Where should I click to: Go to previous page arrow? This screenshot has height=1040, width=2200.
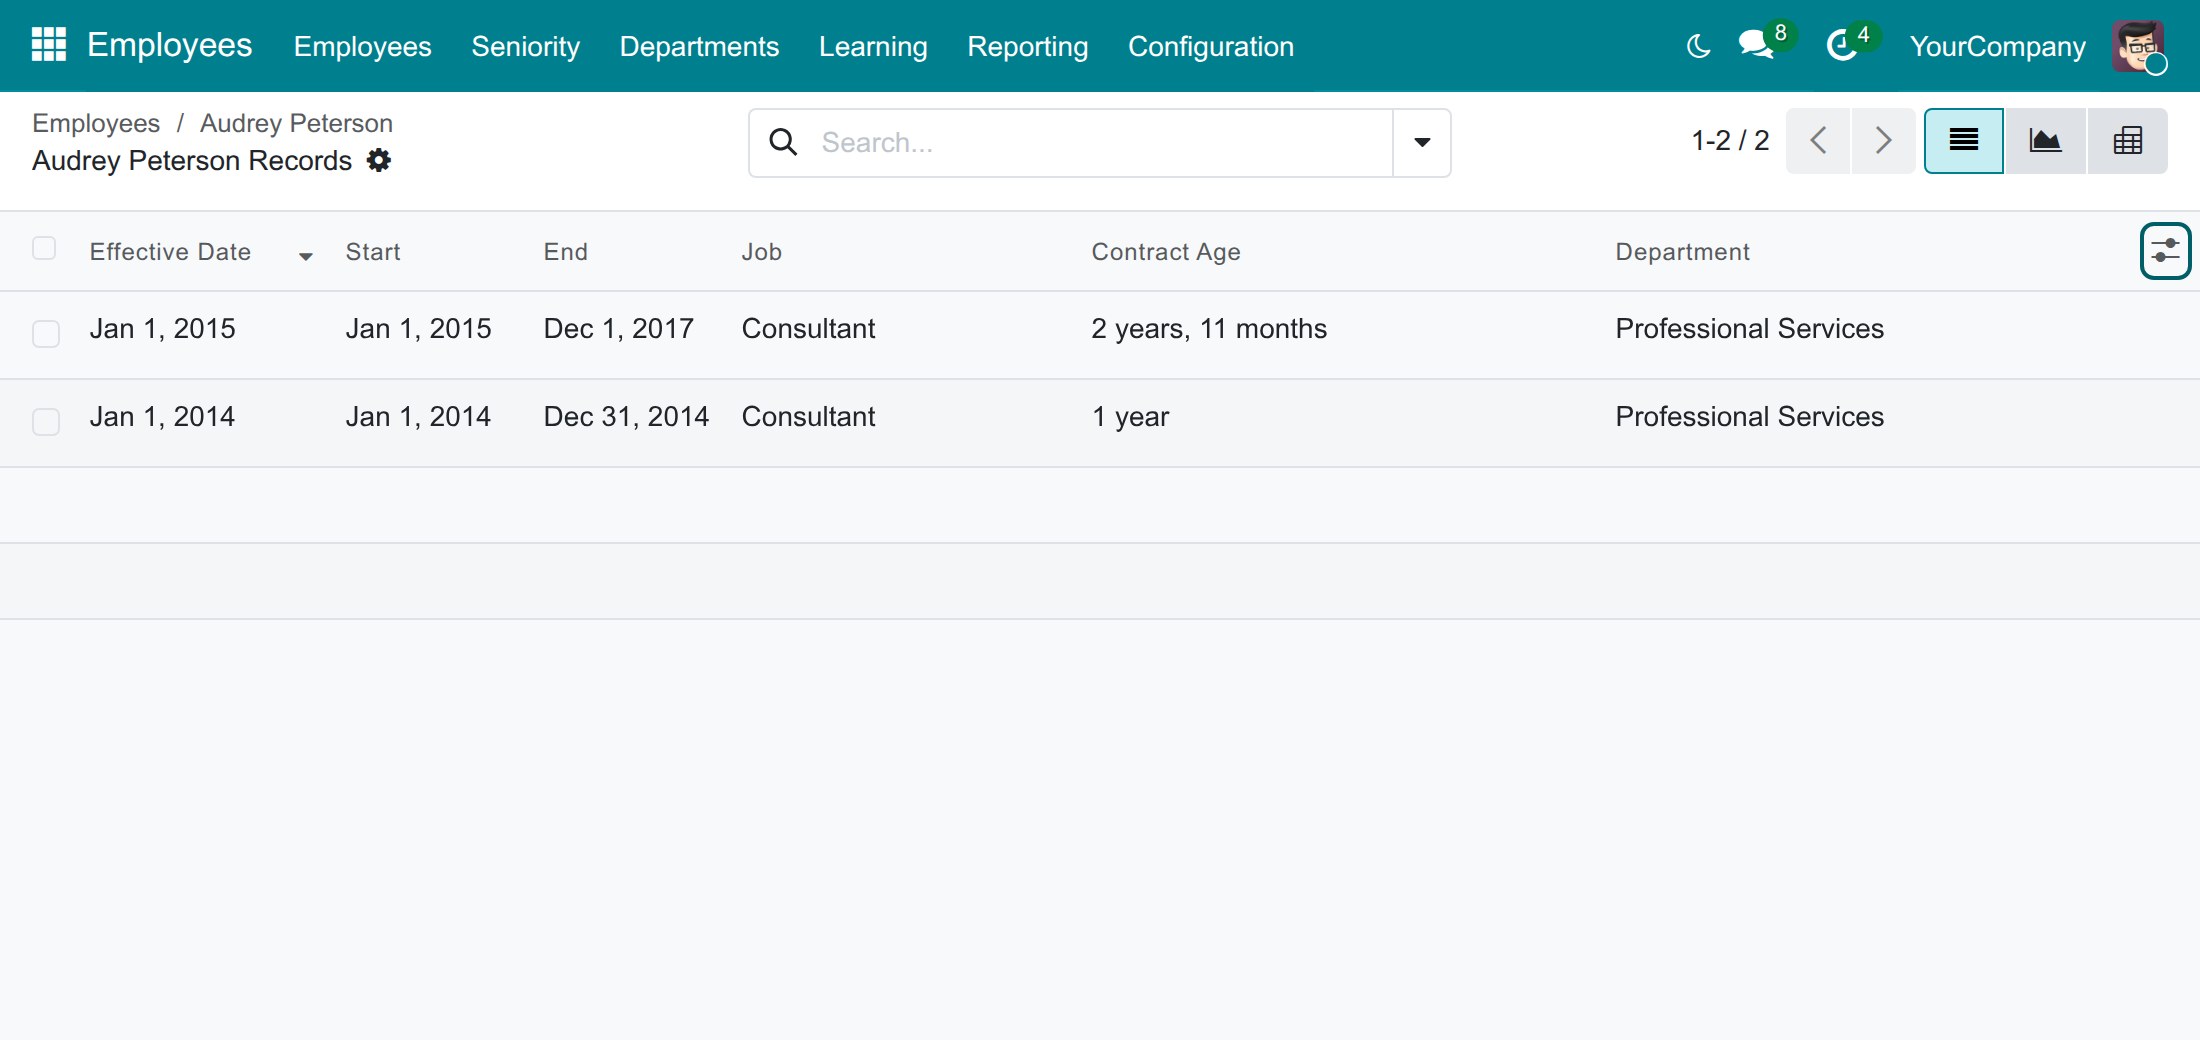pos(1818,141)
